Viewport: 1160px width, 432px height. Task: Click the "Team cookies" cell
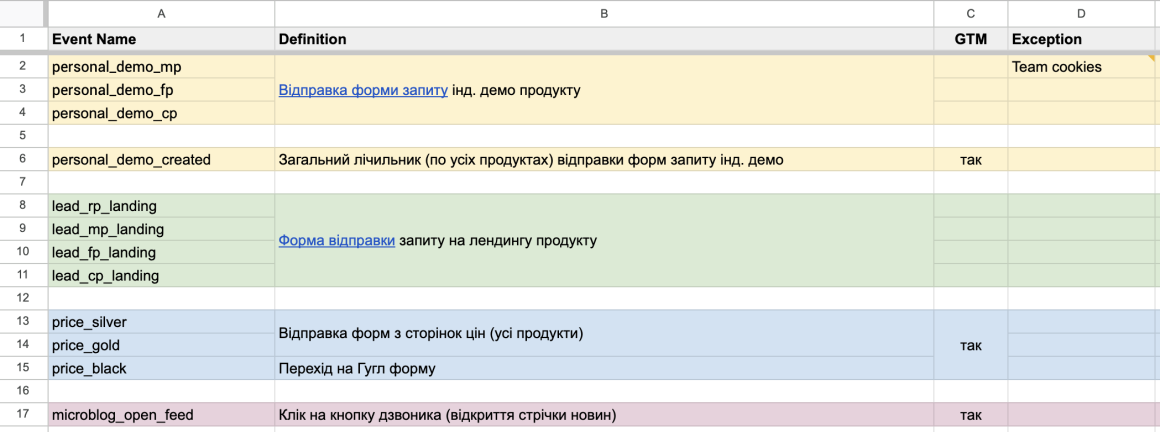tap(1083, 67)
